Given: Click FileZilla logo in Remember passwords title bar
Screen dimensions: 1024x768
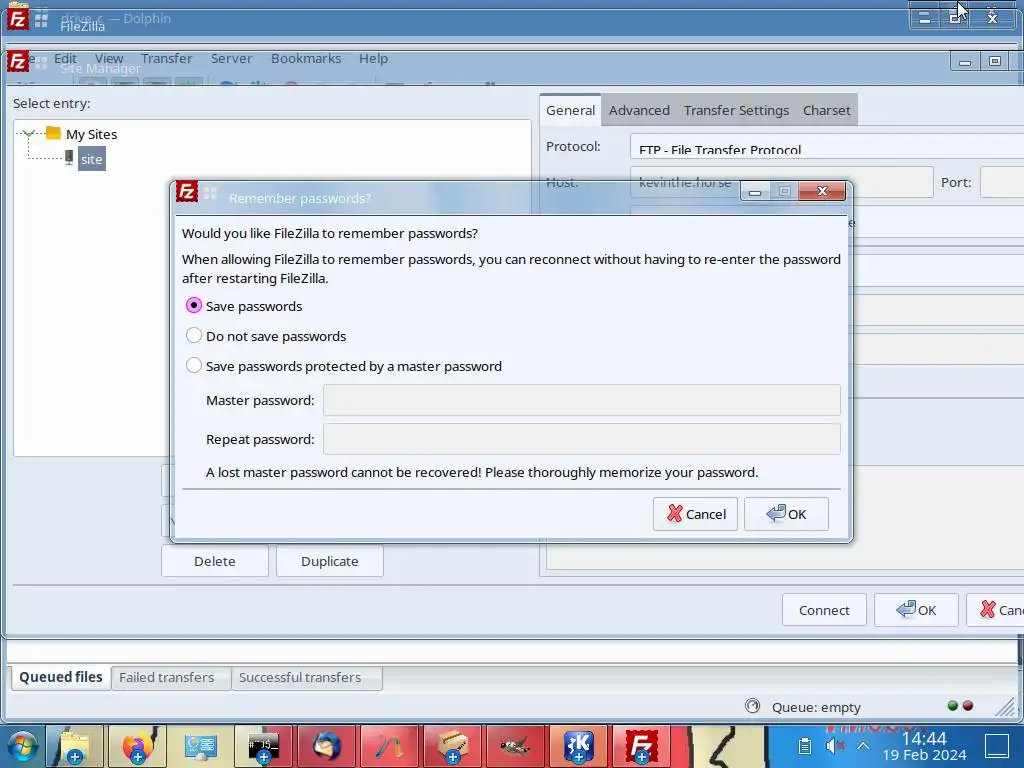Looking at the screenshot, I should pyautogui.click(x=187, y=192).
